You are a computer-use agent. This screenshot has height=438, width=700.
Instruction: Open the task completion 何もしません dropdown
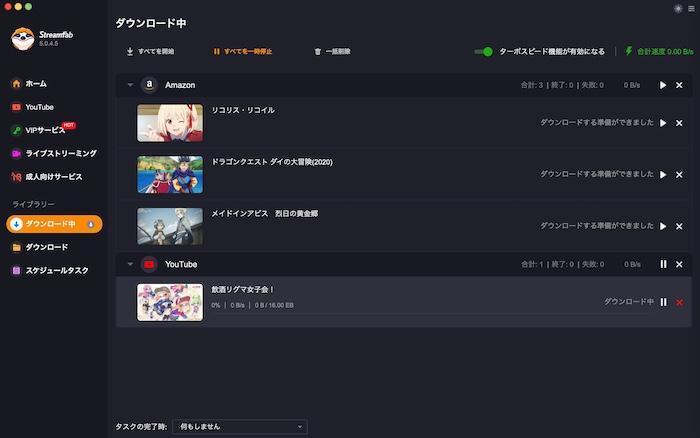coord(240,427)
